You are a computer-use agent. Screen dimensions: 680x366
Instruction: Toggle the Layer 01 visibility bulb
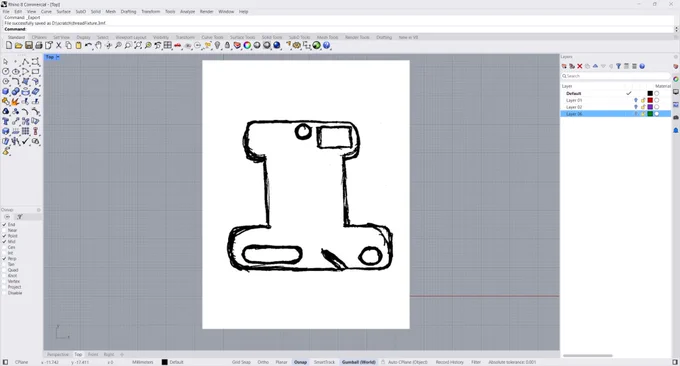pyautogui.click(x=636, y=100)
